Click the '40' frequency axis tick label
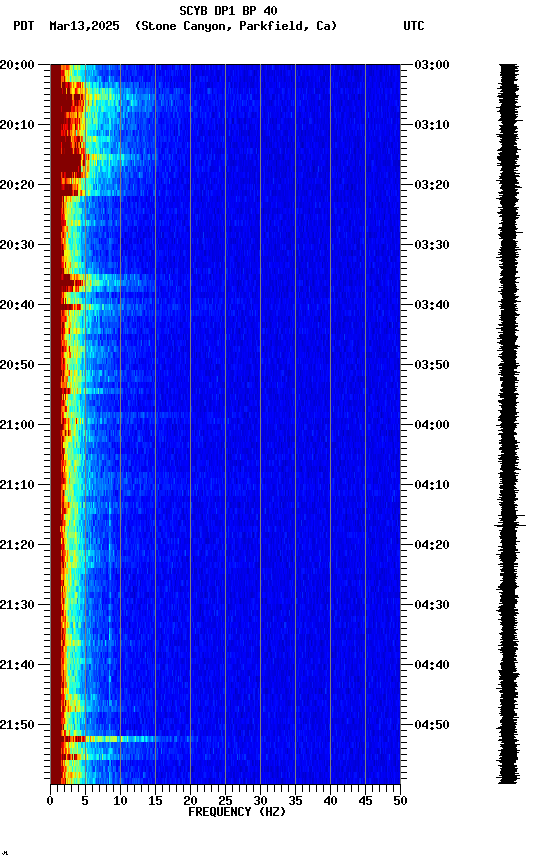 tap(330, 801)
